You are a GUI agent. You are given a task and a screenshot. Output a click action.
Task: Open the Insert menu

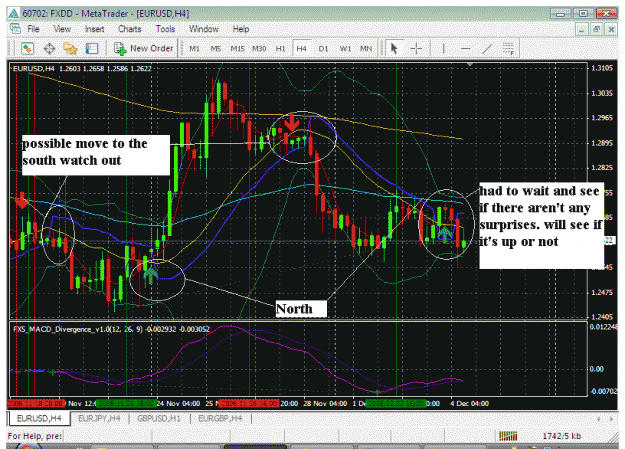pyautogui.click(x=94, y=29)
